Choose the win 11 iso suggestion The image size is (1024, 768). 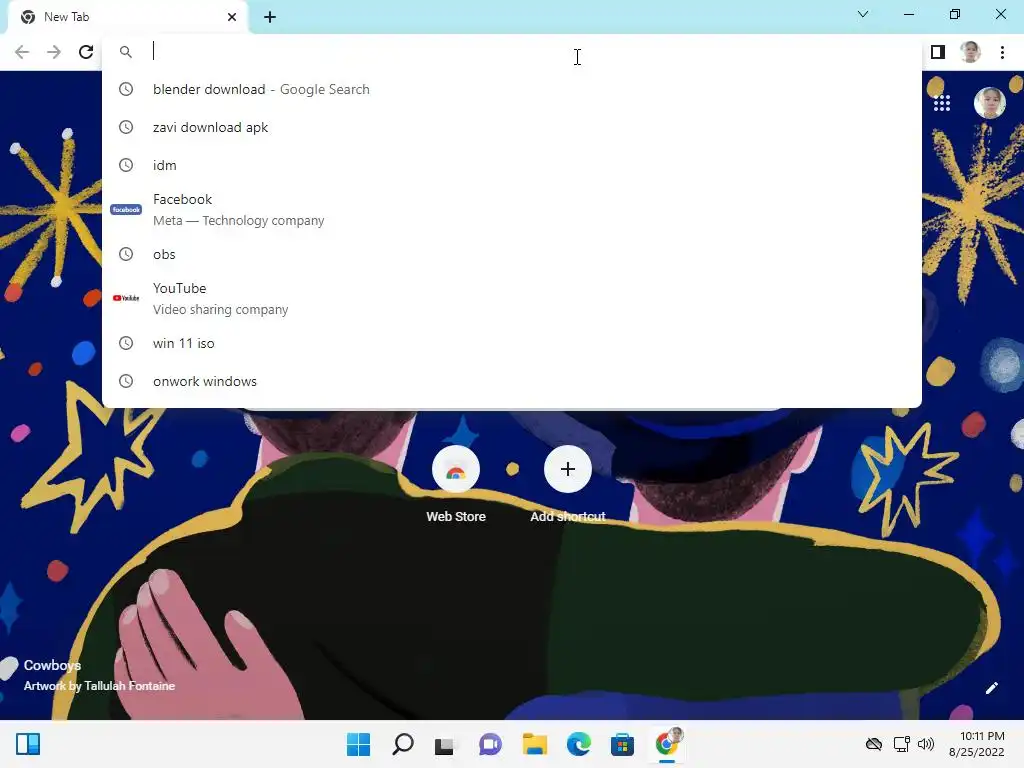[512, 343]
